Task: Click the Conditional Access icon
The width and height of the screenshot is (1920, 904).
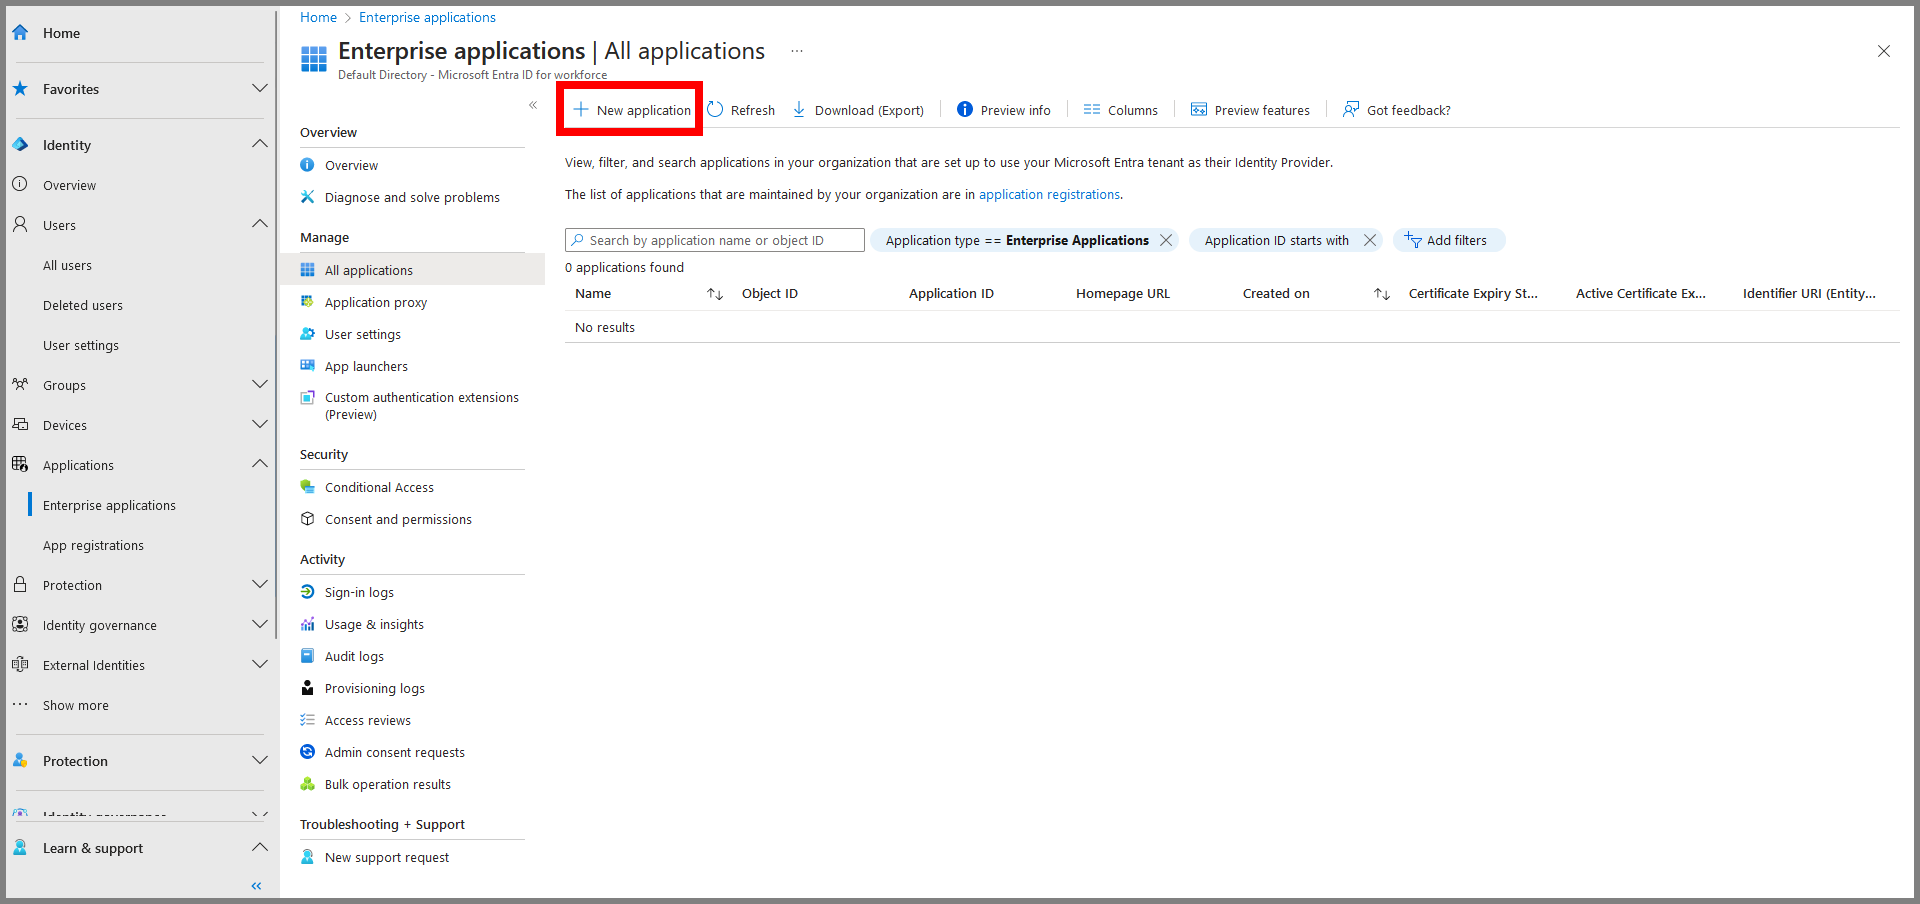Action: click(308, 487)
